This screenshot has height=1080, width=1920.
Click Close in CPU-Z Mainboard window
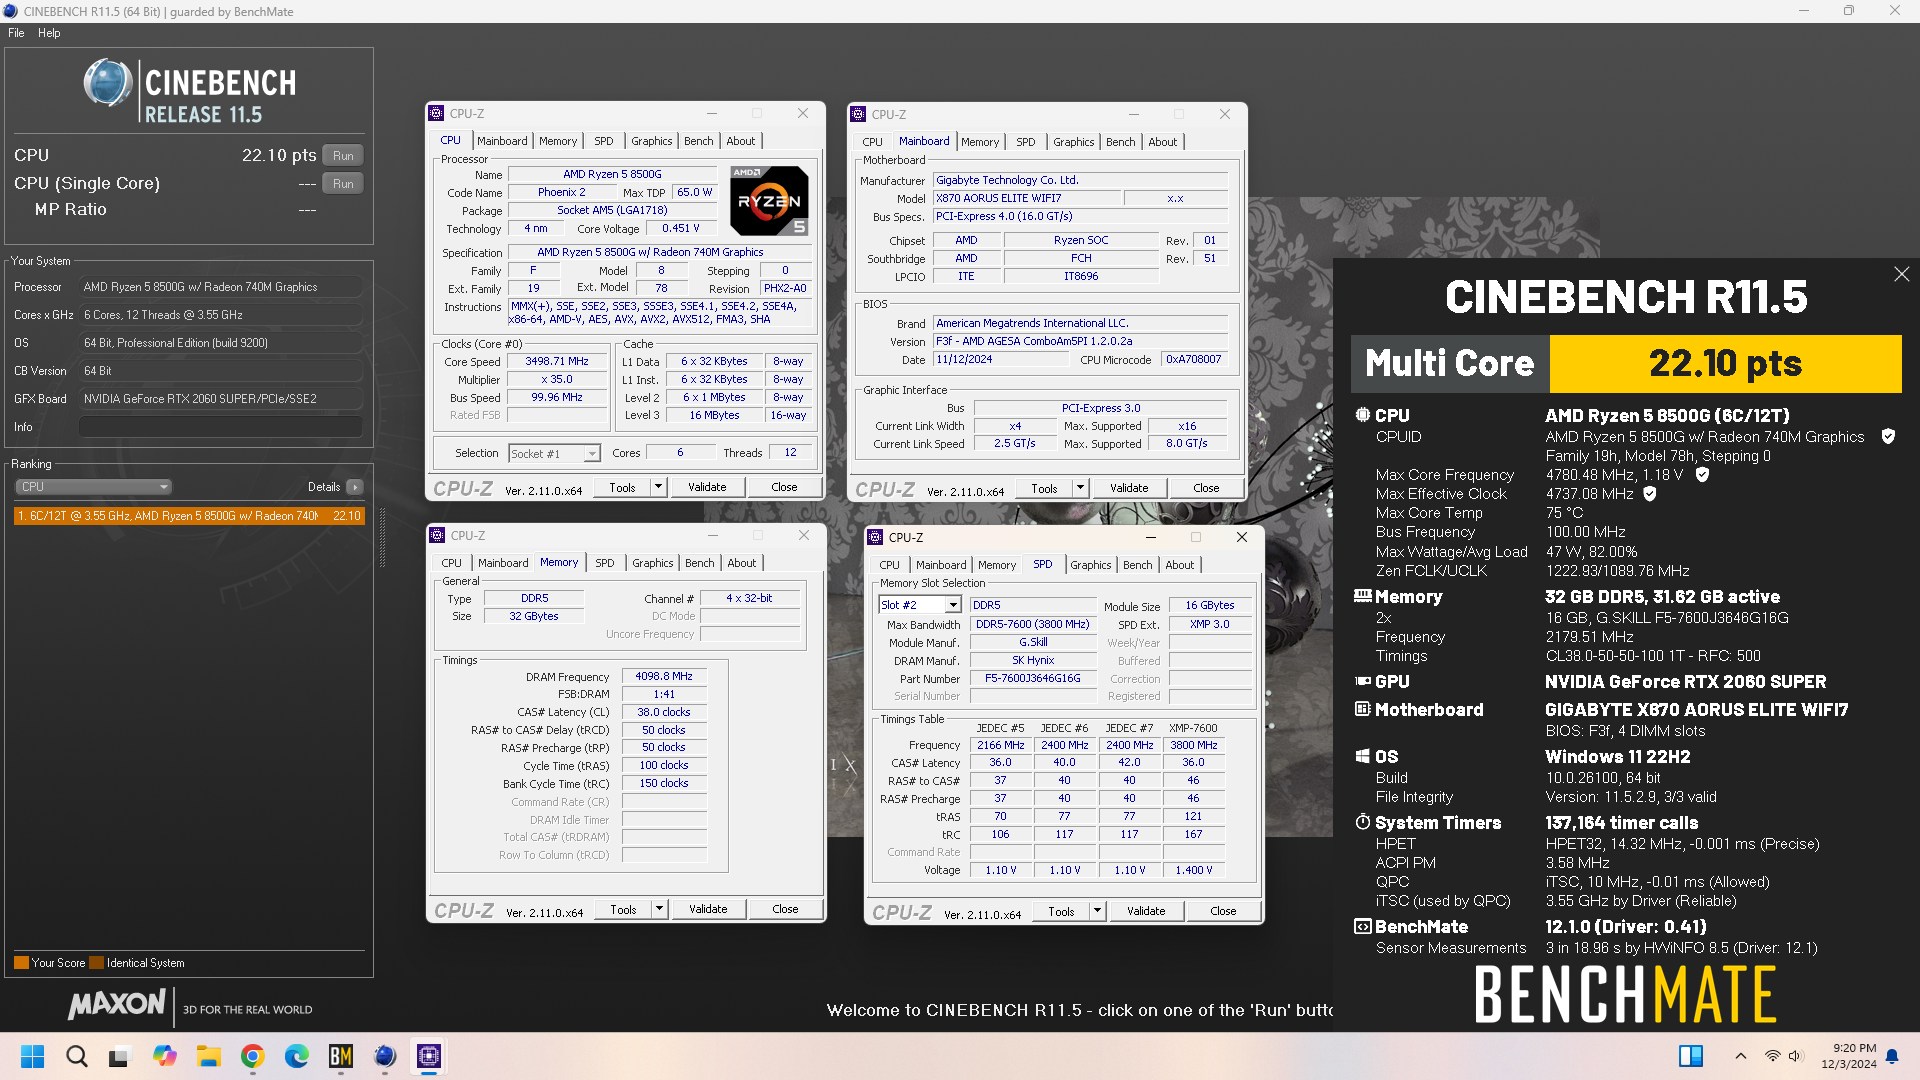click(x=1206, y=488)
